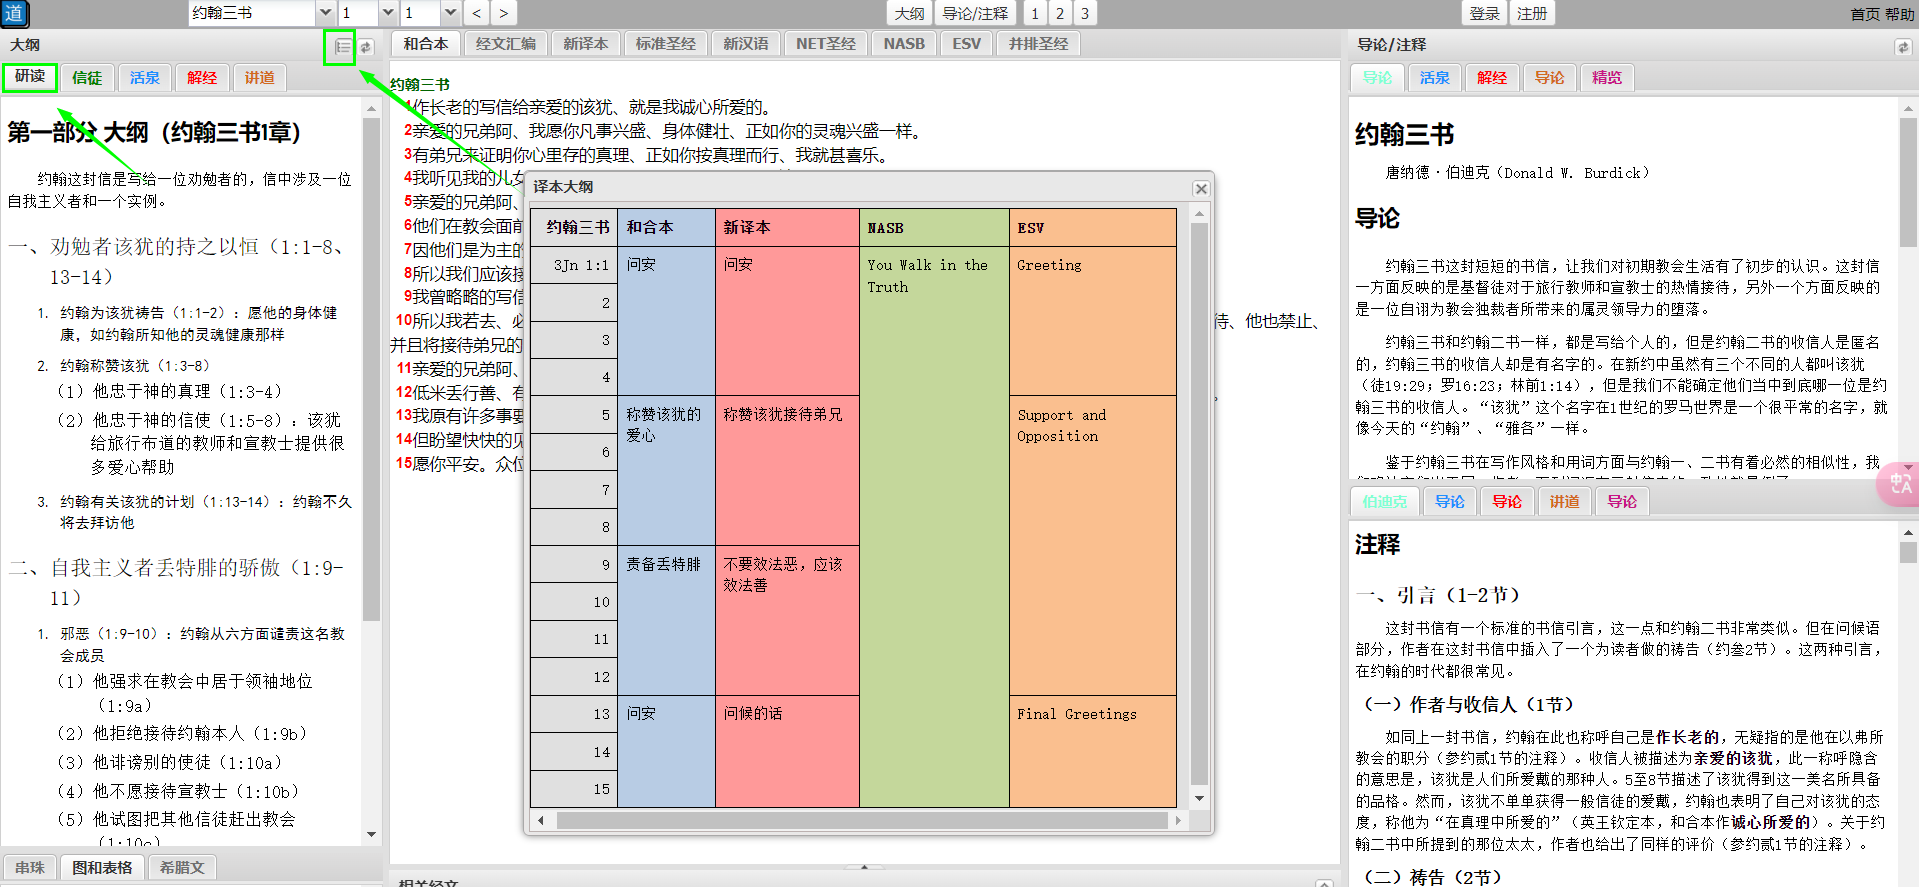The width and height of the screenshot is (1919, 887).
Task: Go to previous chapter with the < arrow
Action: [x=477, y=13]
